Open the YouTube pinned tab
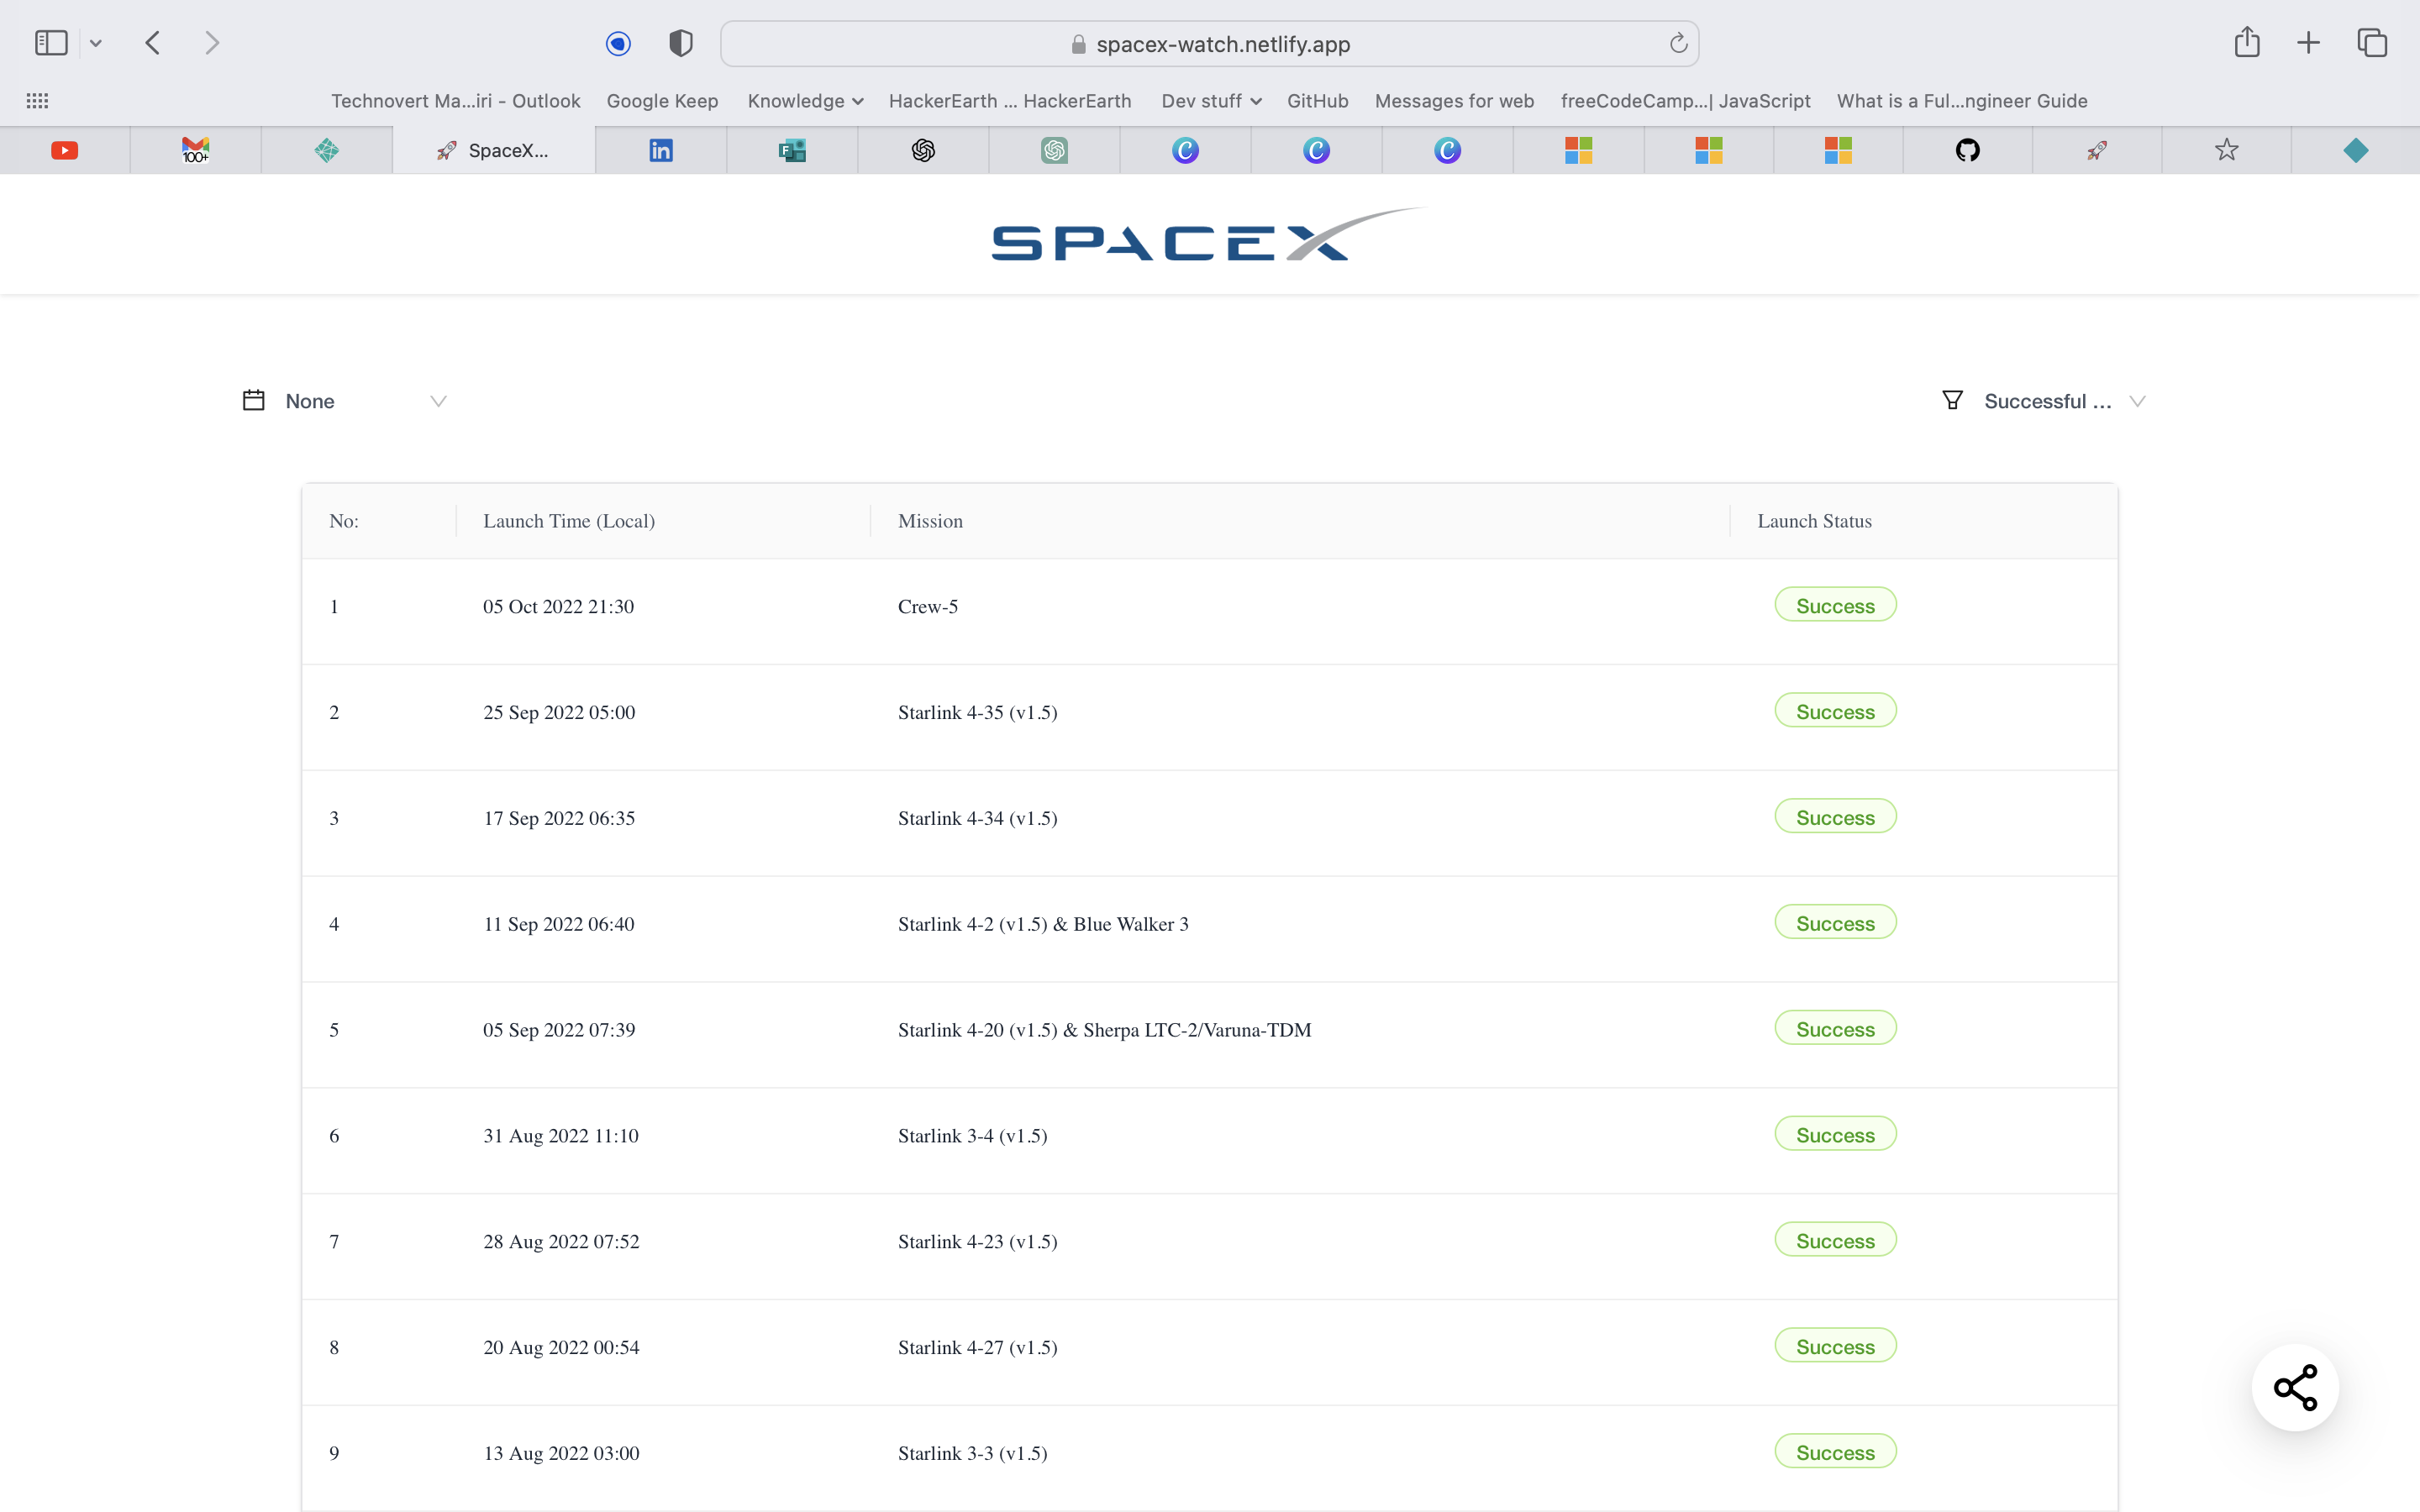The height and width of the screenshot is (1512, 2420). [65, 150]
